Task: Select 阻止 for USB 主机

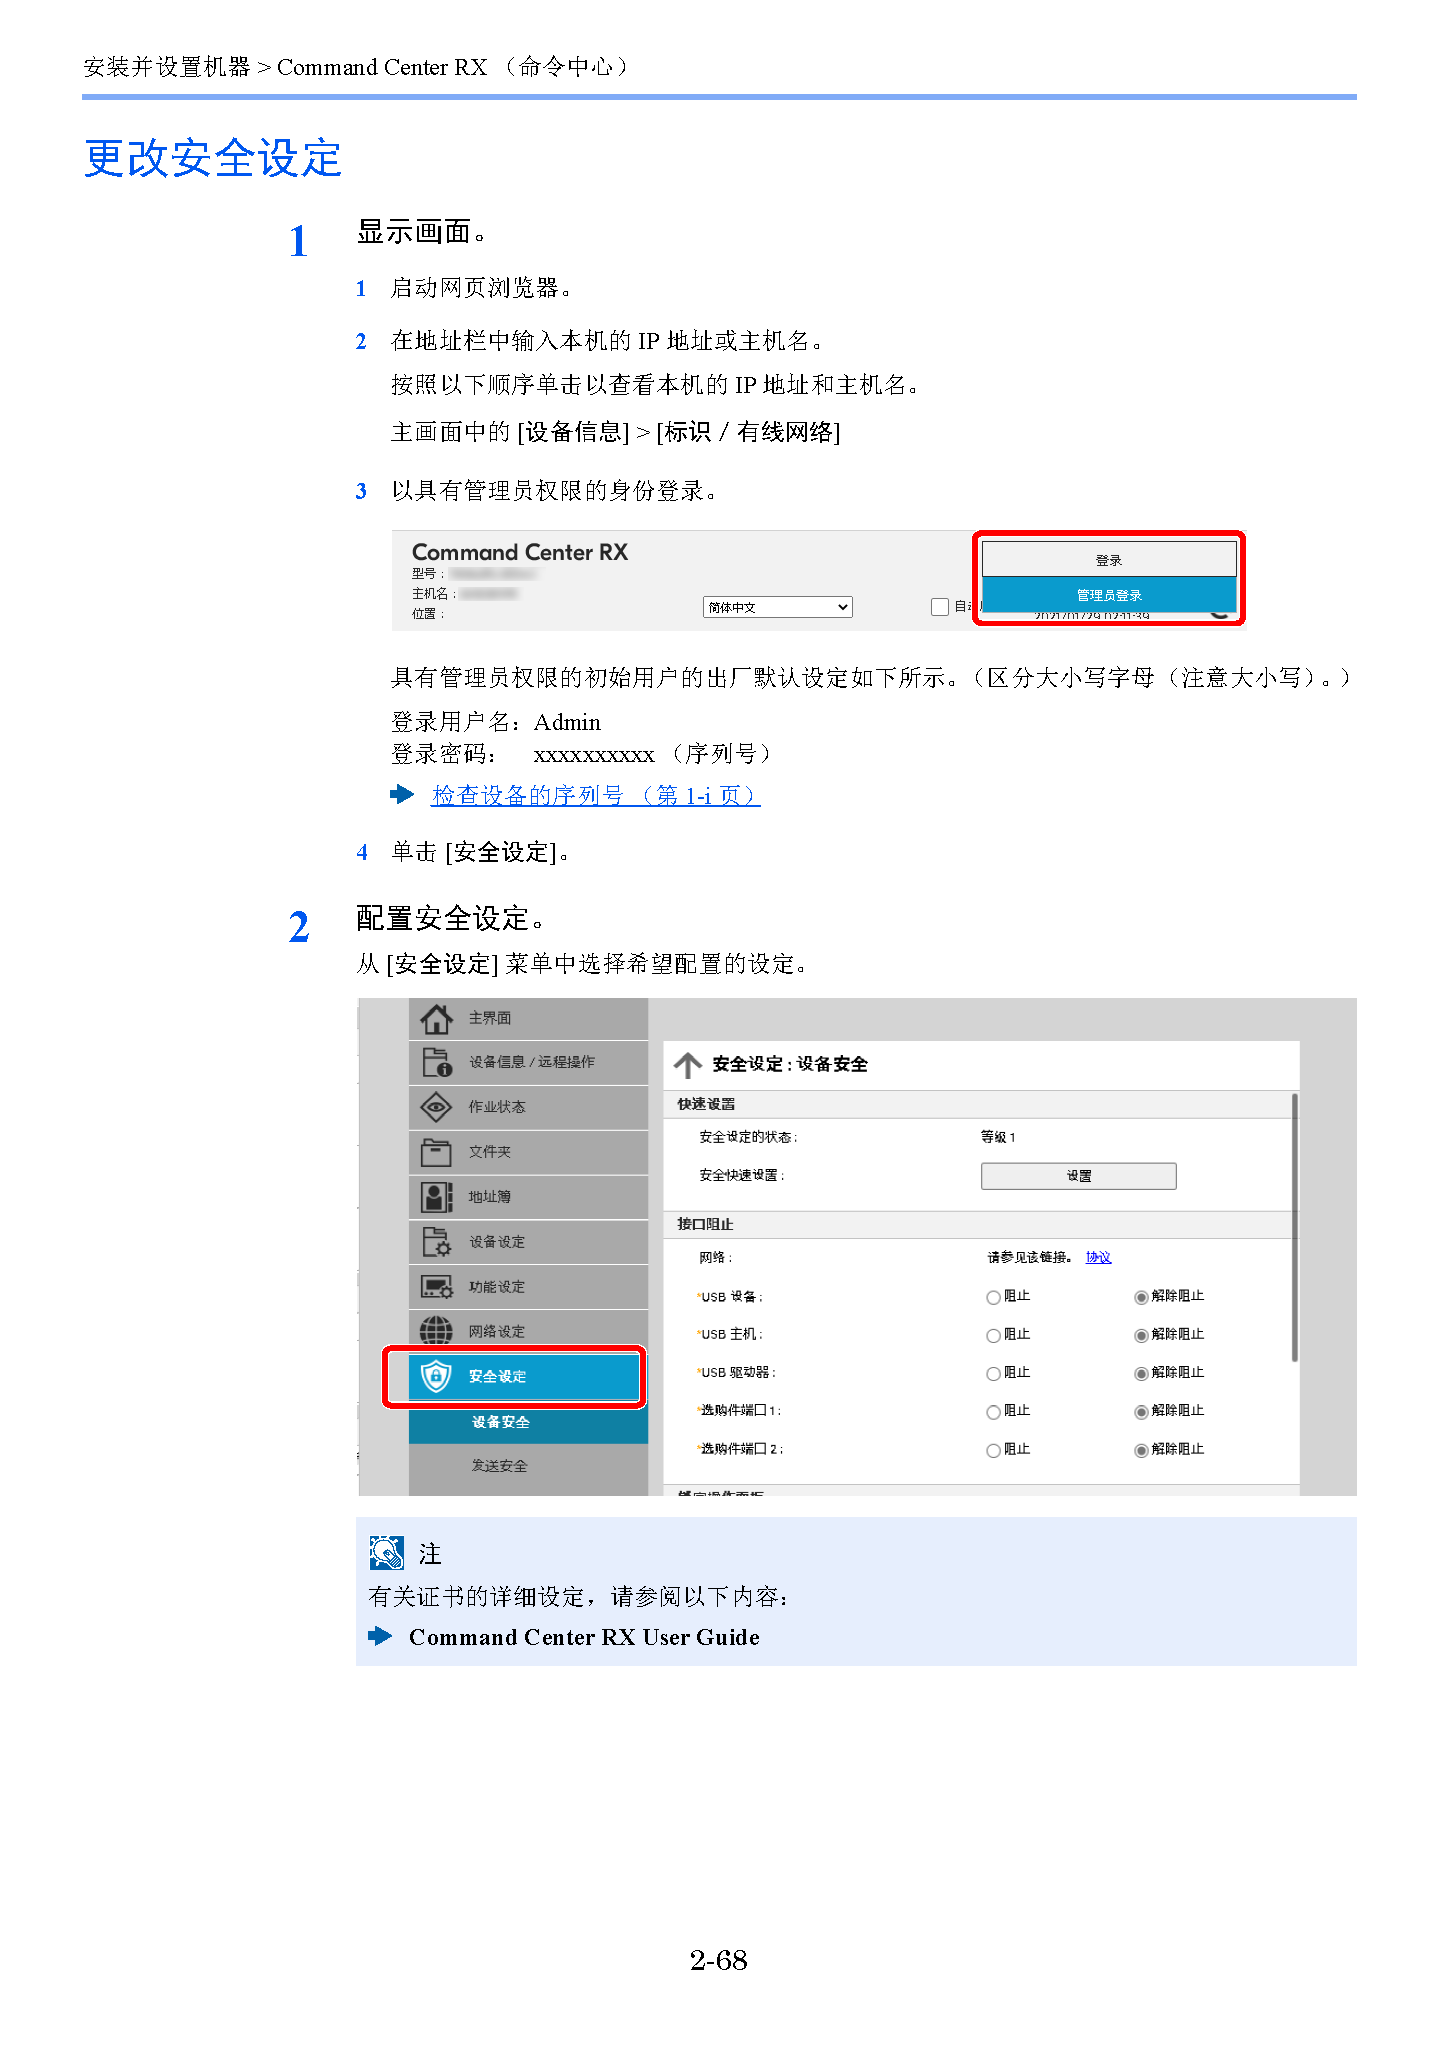Action: coord(993,1335)
